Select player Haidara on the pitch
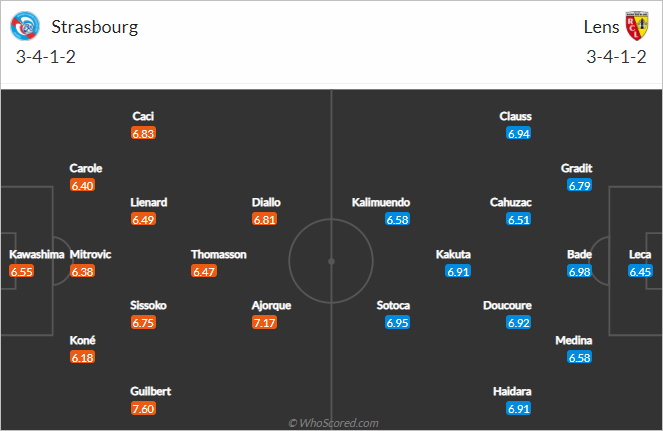Image resolution: width=663 pixels, height=431 pixels. pyautogui.click(x=512, y=391)
